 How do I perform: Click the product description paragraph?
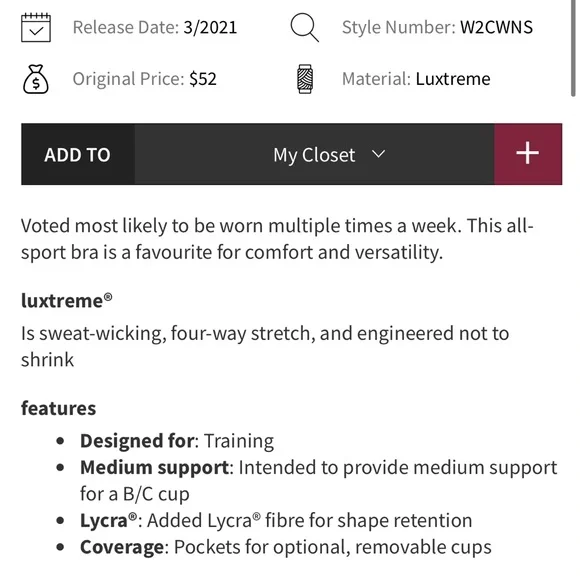(x=277, y=239)
